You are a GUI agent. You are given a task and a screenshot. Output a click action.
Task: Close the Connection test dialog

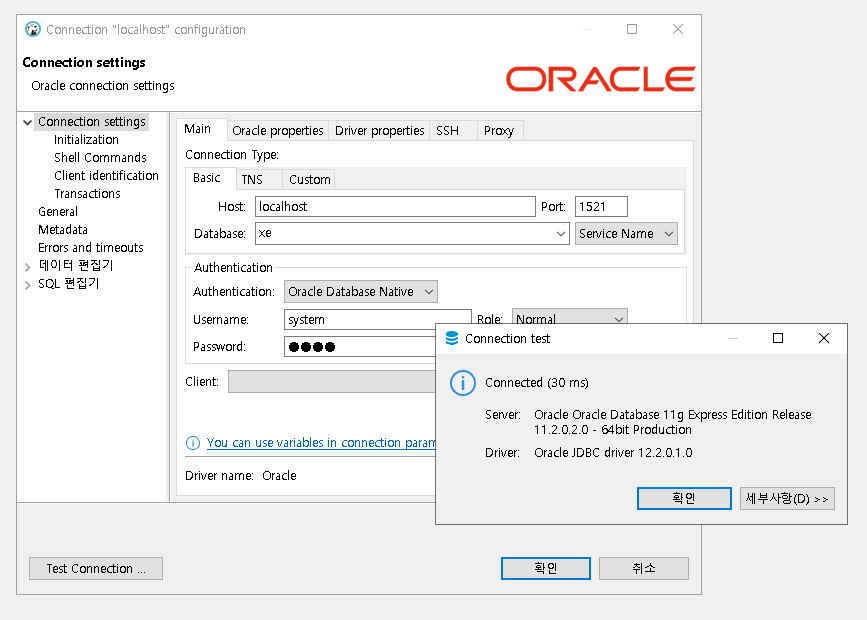point(824,338)
